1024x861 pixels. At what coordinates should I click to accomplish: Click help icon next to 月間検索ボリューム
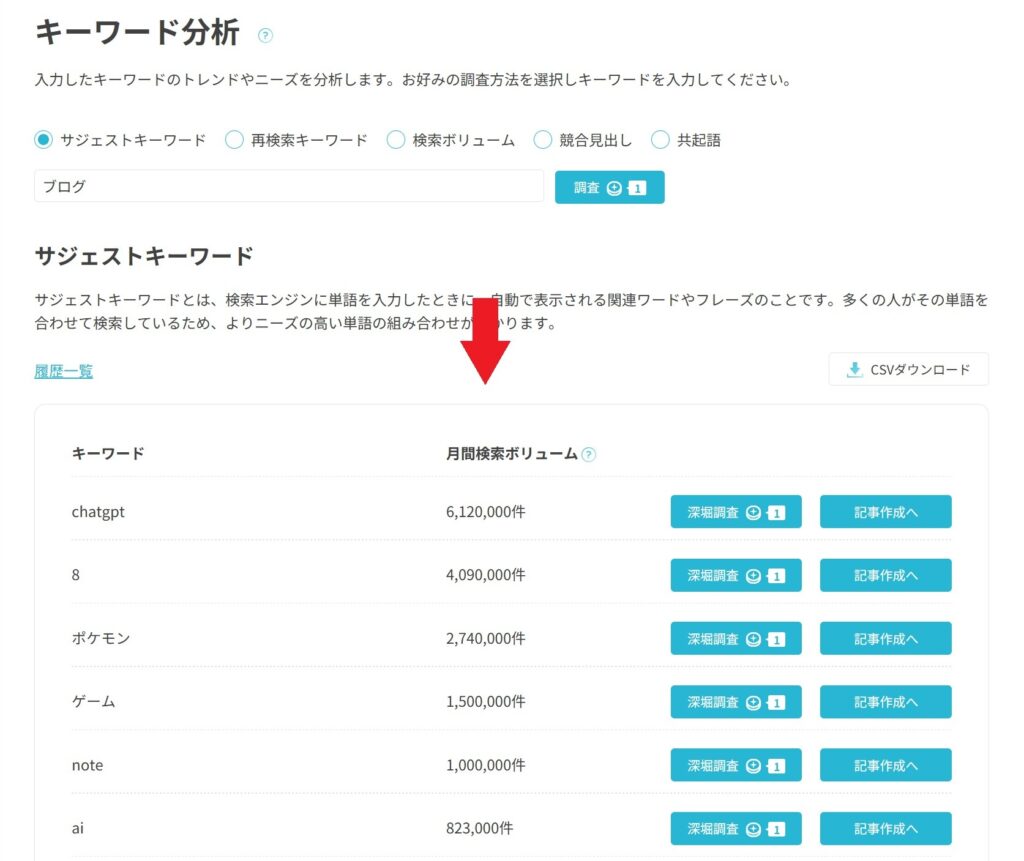[589, 454]
